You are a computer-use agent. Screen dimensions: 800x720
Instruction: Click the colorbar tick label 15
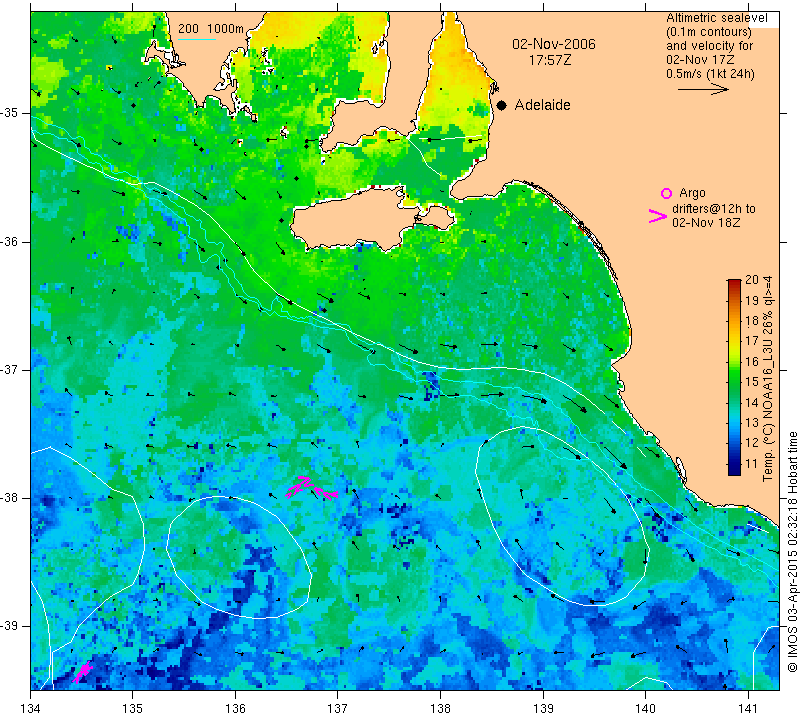[752, 382]
